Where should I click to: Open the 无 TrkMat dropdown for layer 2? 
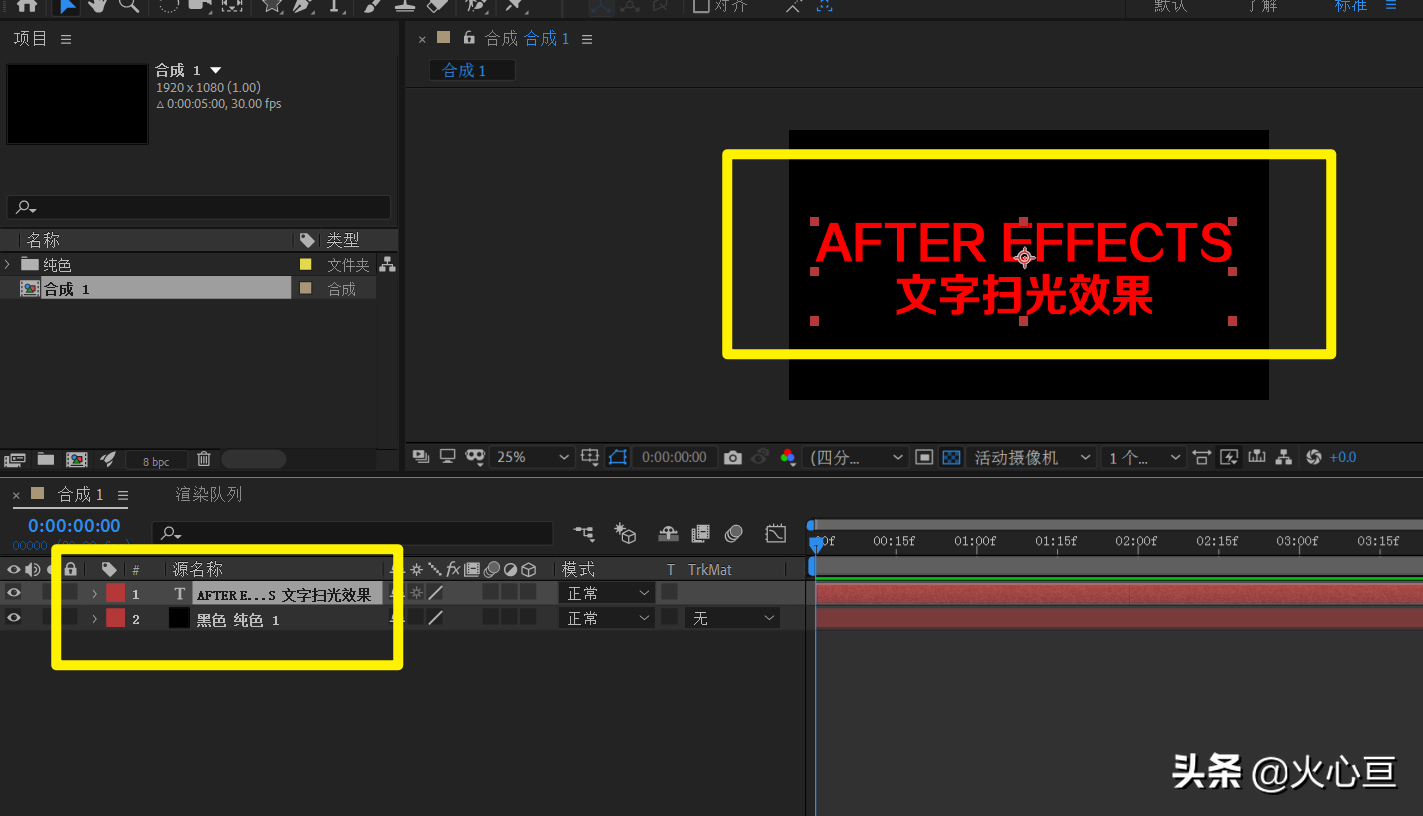pyautogui.click(x=732, y=618)
